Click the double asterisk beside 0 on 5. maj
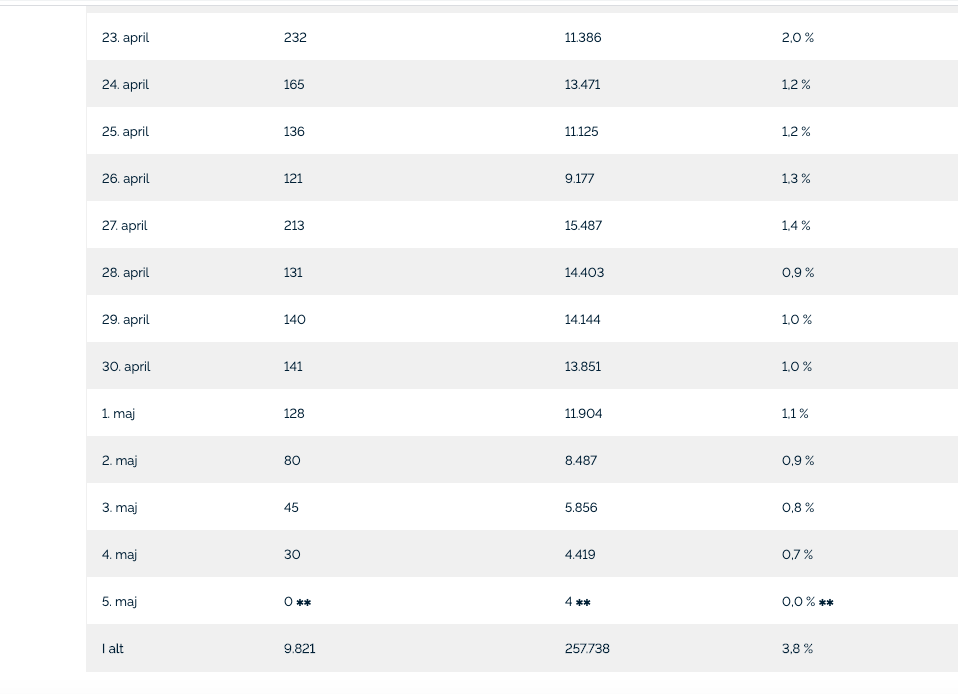Screen dimensions: 958x694 pyautogui.click(x=304, y=602)
